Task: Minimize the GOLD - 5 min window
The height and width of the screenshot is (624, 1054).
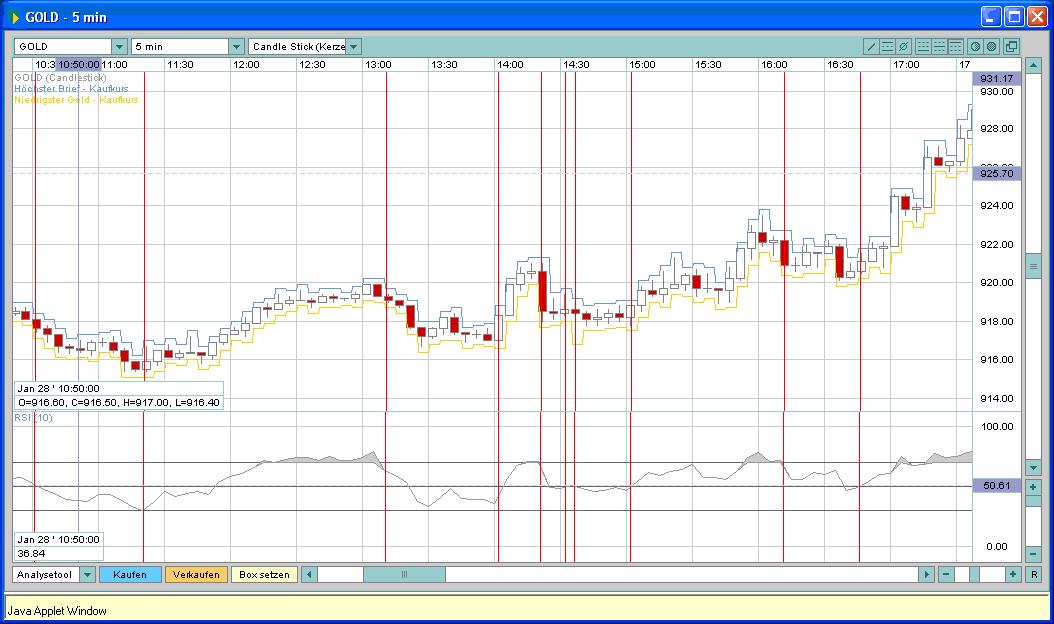Action: point(991,17)
